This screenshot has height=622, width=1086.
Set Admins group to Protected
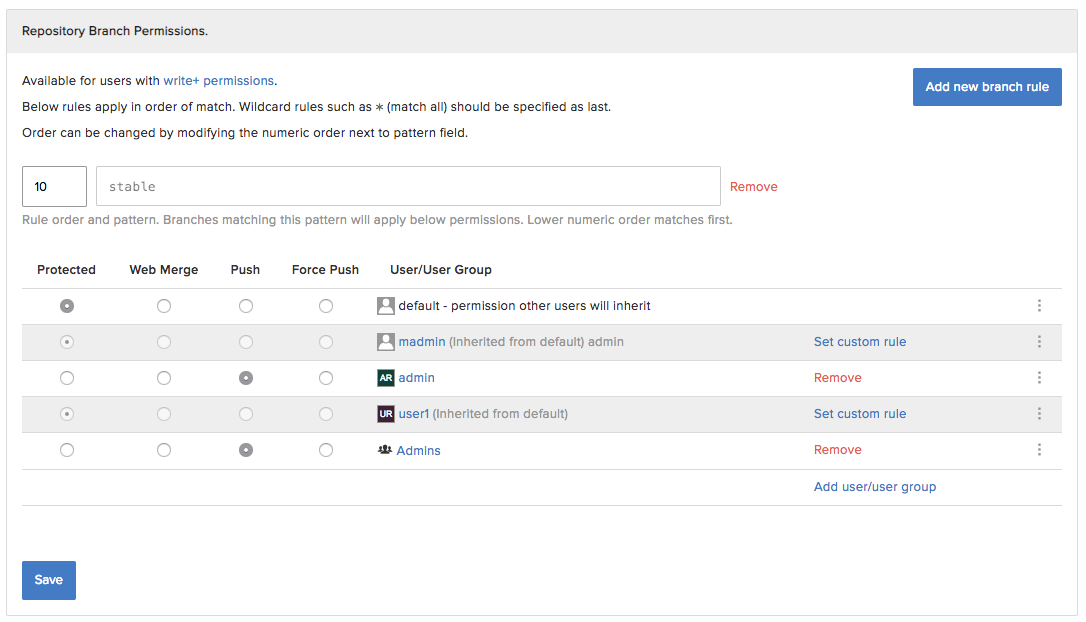coord(67,450)
